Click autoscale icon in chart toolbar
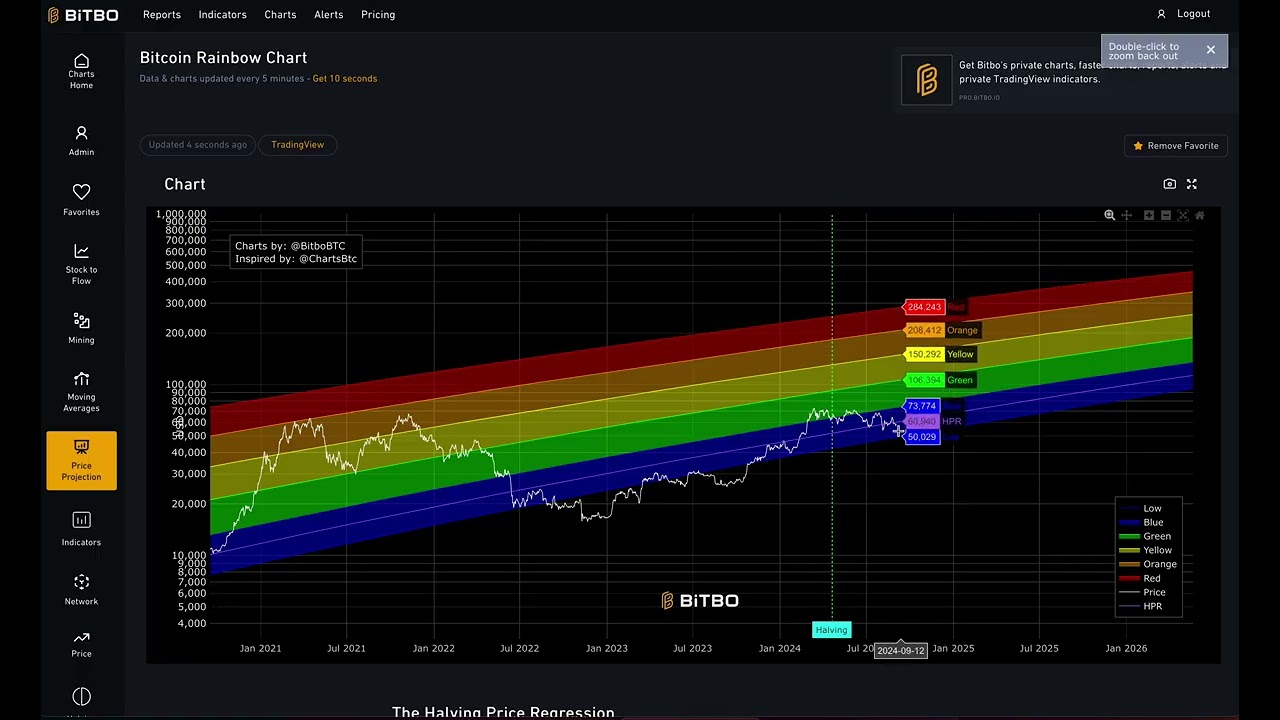Image resolution: width=1280 pixels, height=720 pixels. [1183, 215]
